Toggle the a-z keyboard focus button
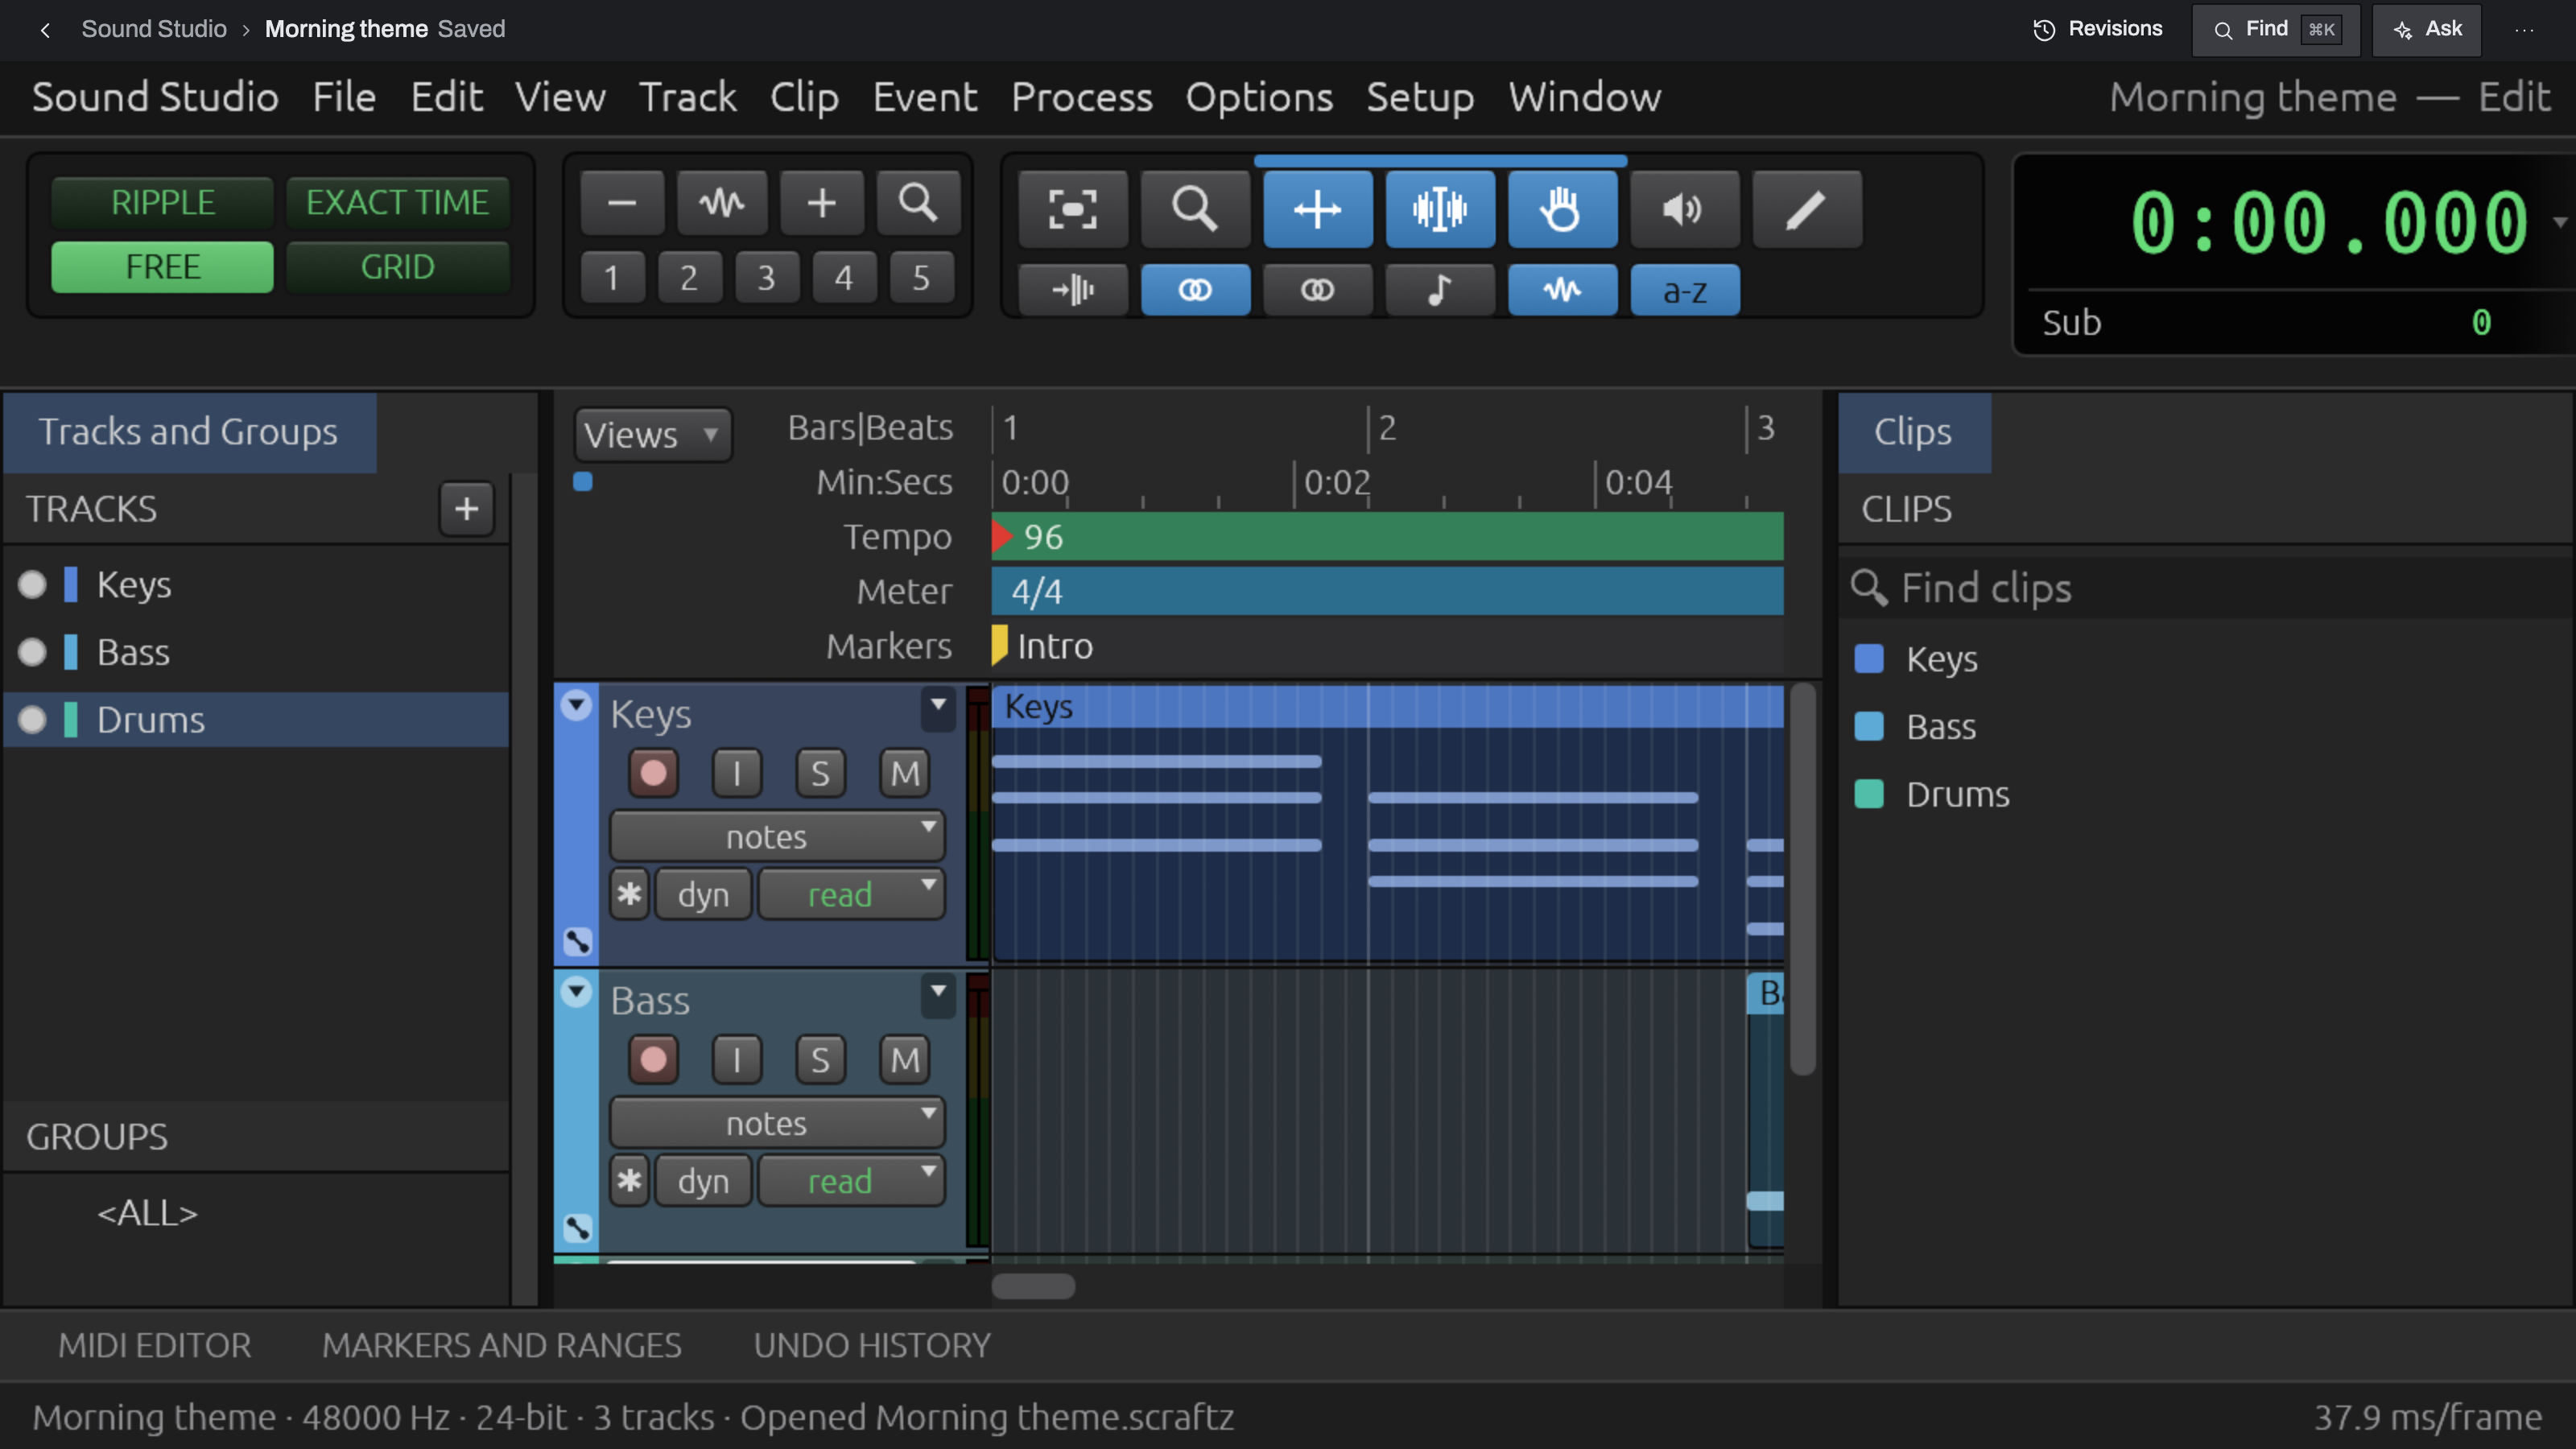The height and width of the screenshot is (1449, 2576). [1684, 290]
